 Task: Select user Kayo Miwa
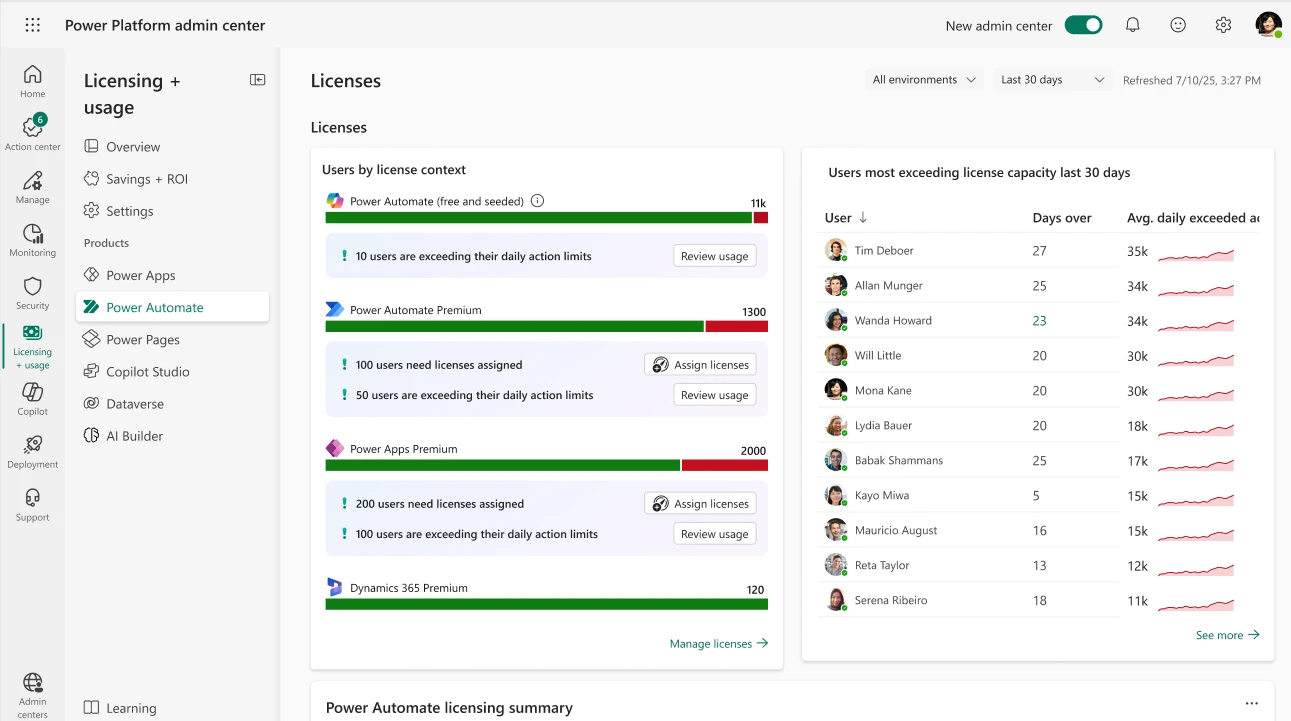point(881,496)
